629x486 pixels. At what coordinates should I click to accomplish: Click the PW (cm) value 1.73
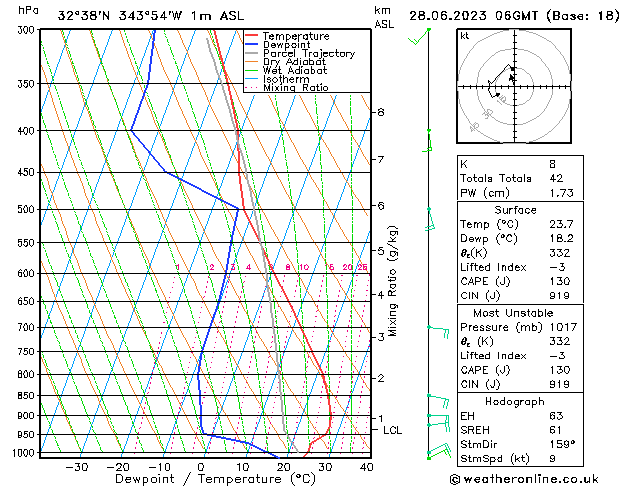pos(561,193)
